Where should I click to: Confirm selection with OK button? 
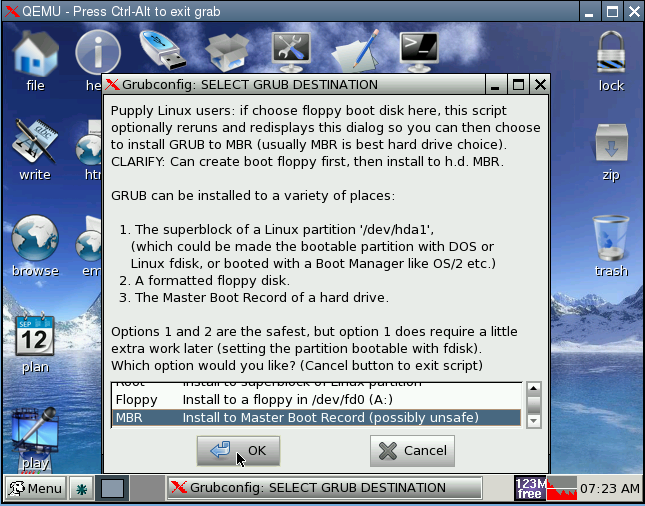(238, 451)
